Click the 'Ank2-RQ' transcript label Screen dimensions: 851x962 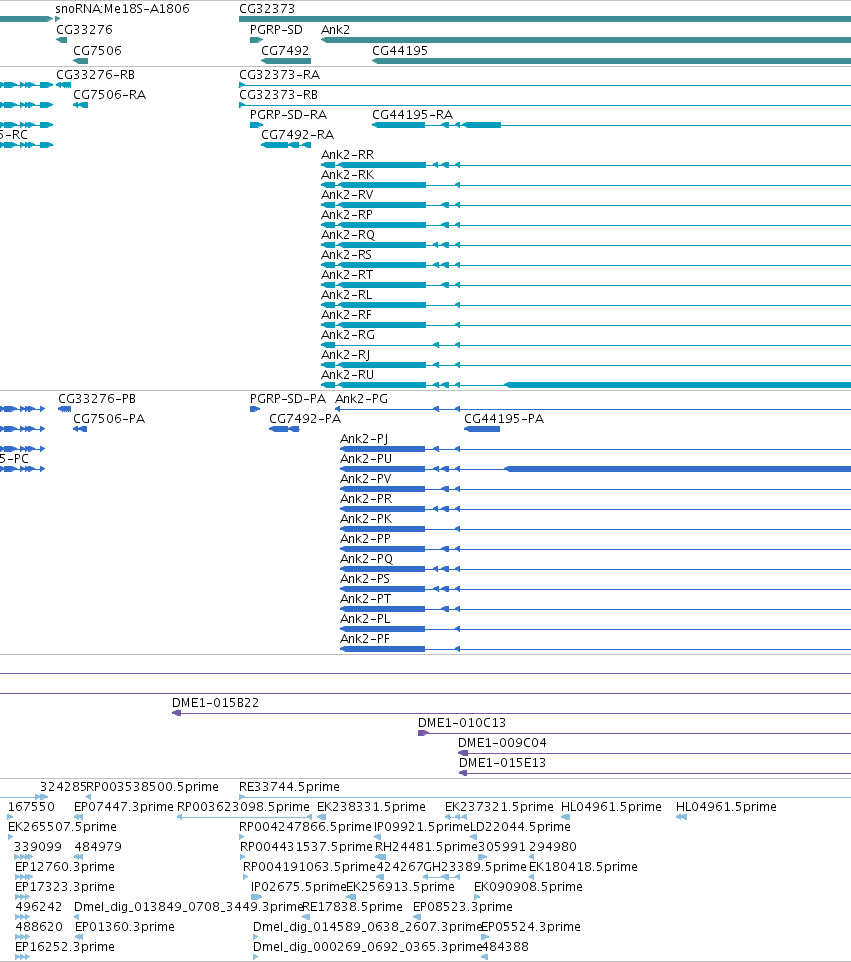[x=348, y=234]
